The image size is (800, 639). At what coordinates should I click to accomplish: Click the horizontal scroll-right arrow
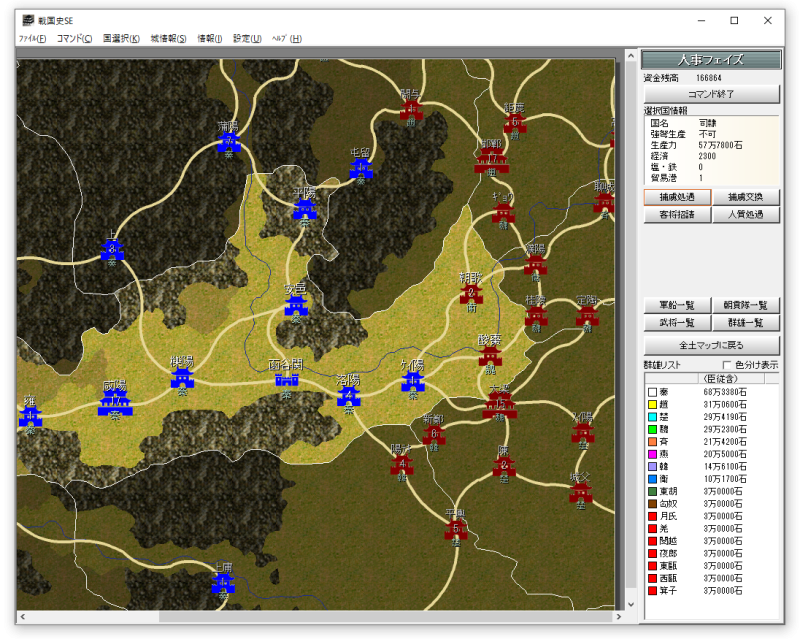pyautogui.click(x=618, y=617)
